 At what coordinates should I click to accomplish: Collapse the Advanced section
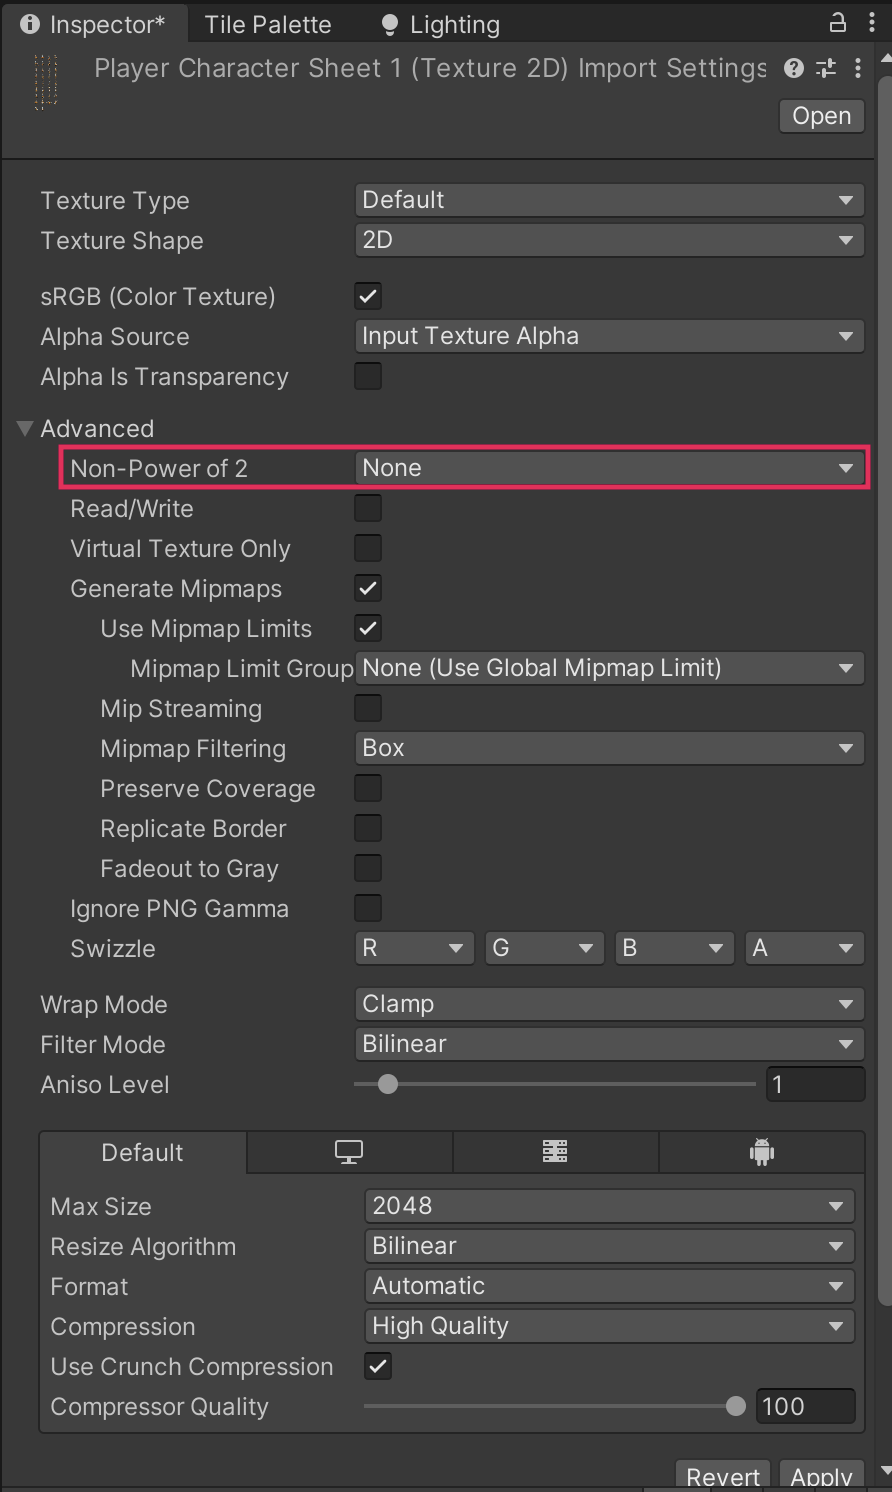point(26,429)
